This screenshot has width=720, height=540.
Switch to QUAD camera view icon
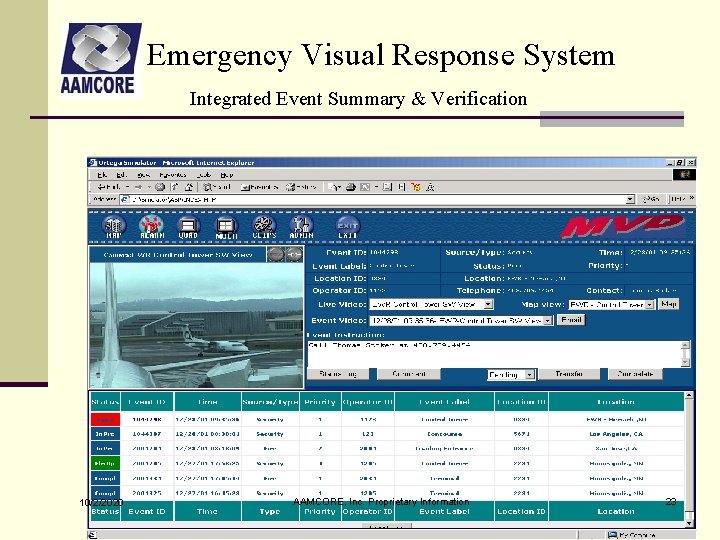188,227
